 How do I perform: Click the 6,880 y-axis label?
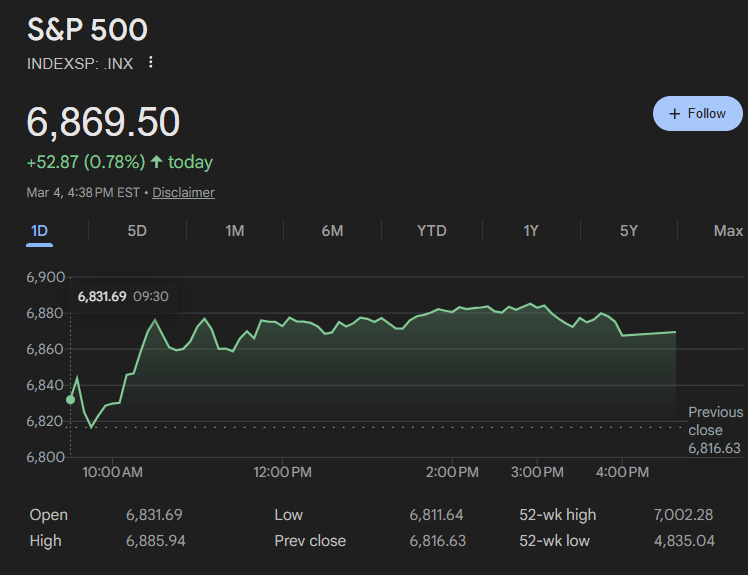[45, 314]
